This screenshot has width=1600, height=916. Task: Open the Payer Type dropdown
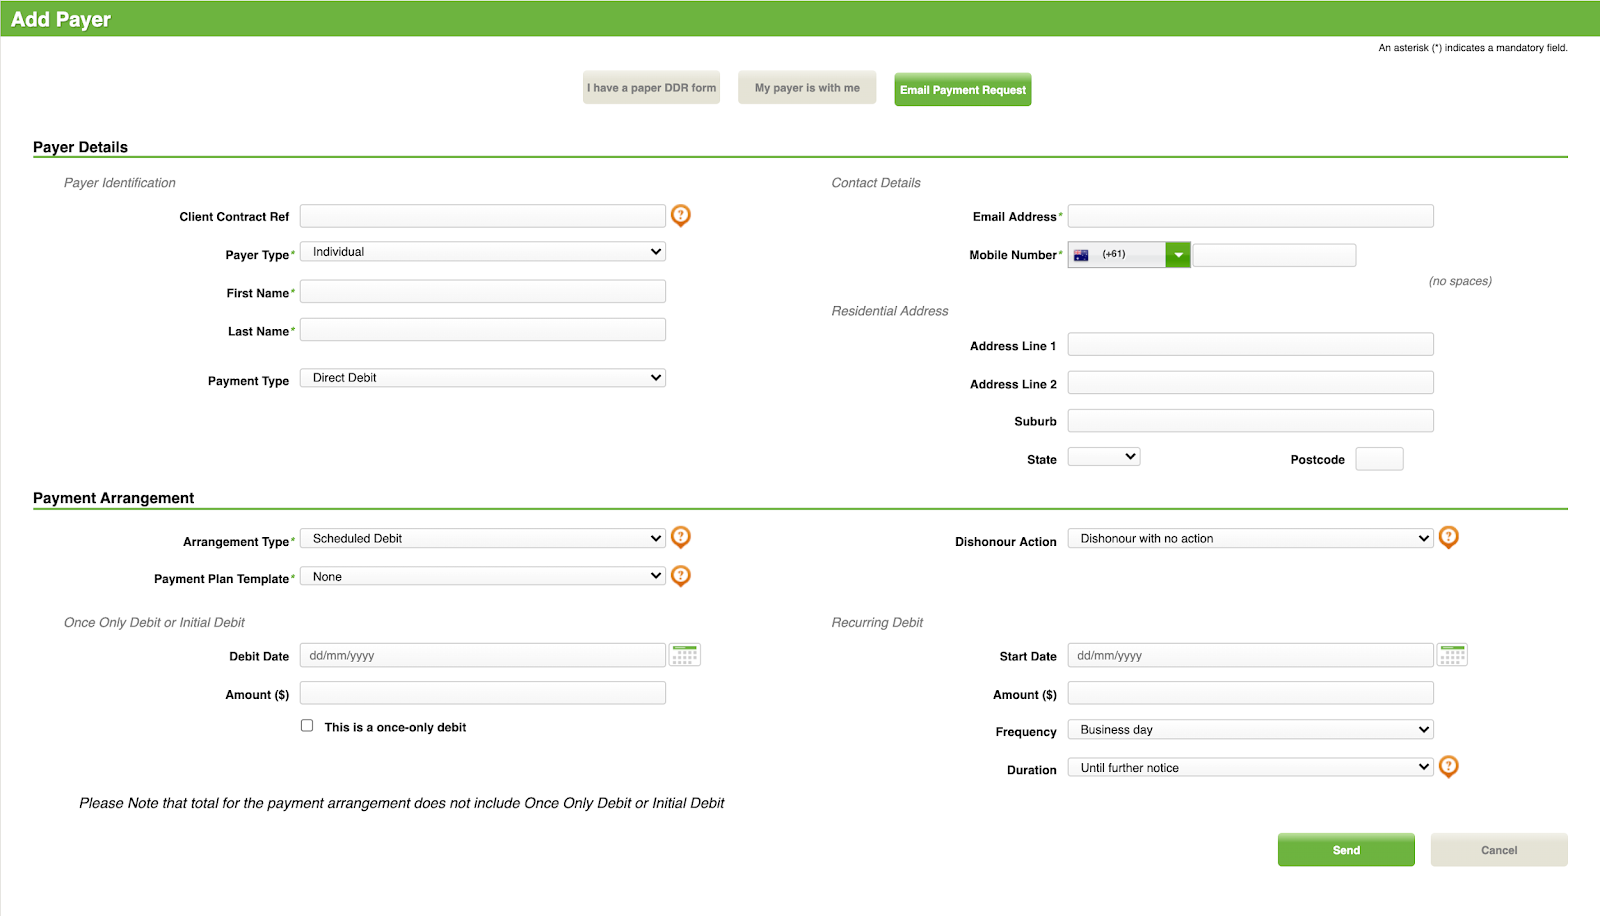[x=483, y=251]
